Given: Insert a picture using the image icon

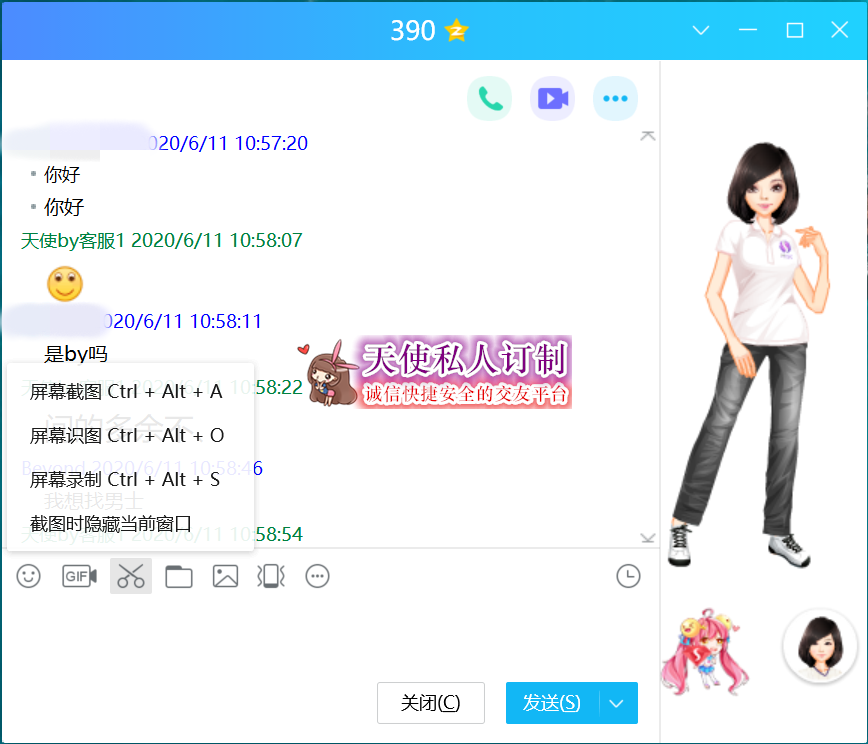Looking at the screenshot, I should pos(225,576).
